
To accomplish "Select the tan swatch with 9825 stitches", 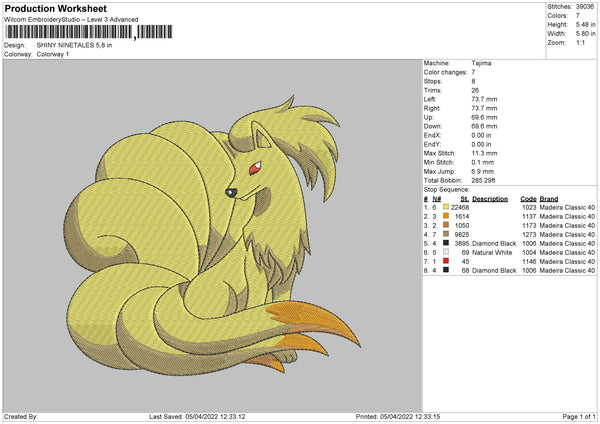I will pos(445,233).
